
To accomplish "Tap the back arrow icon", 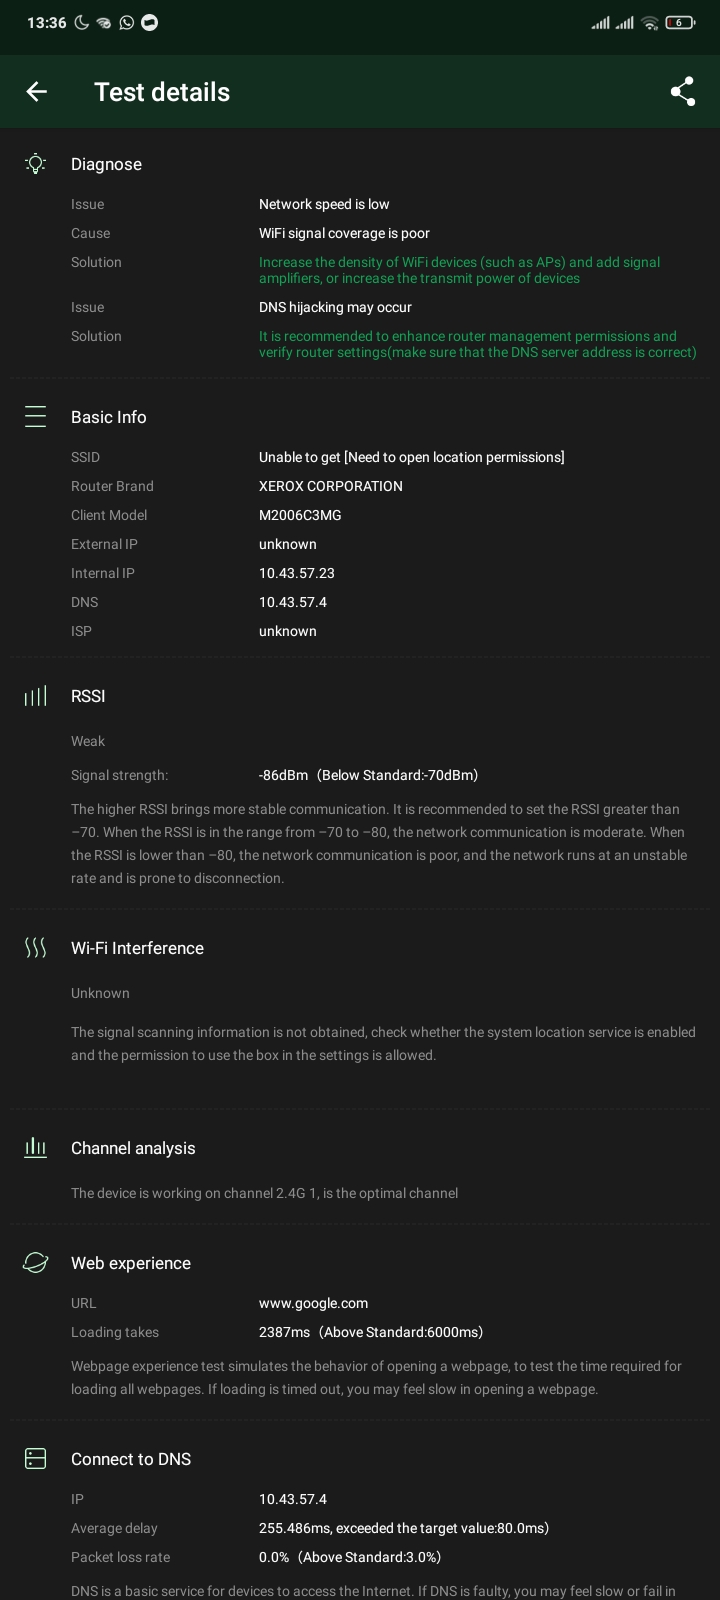I will coord(37,92).
